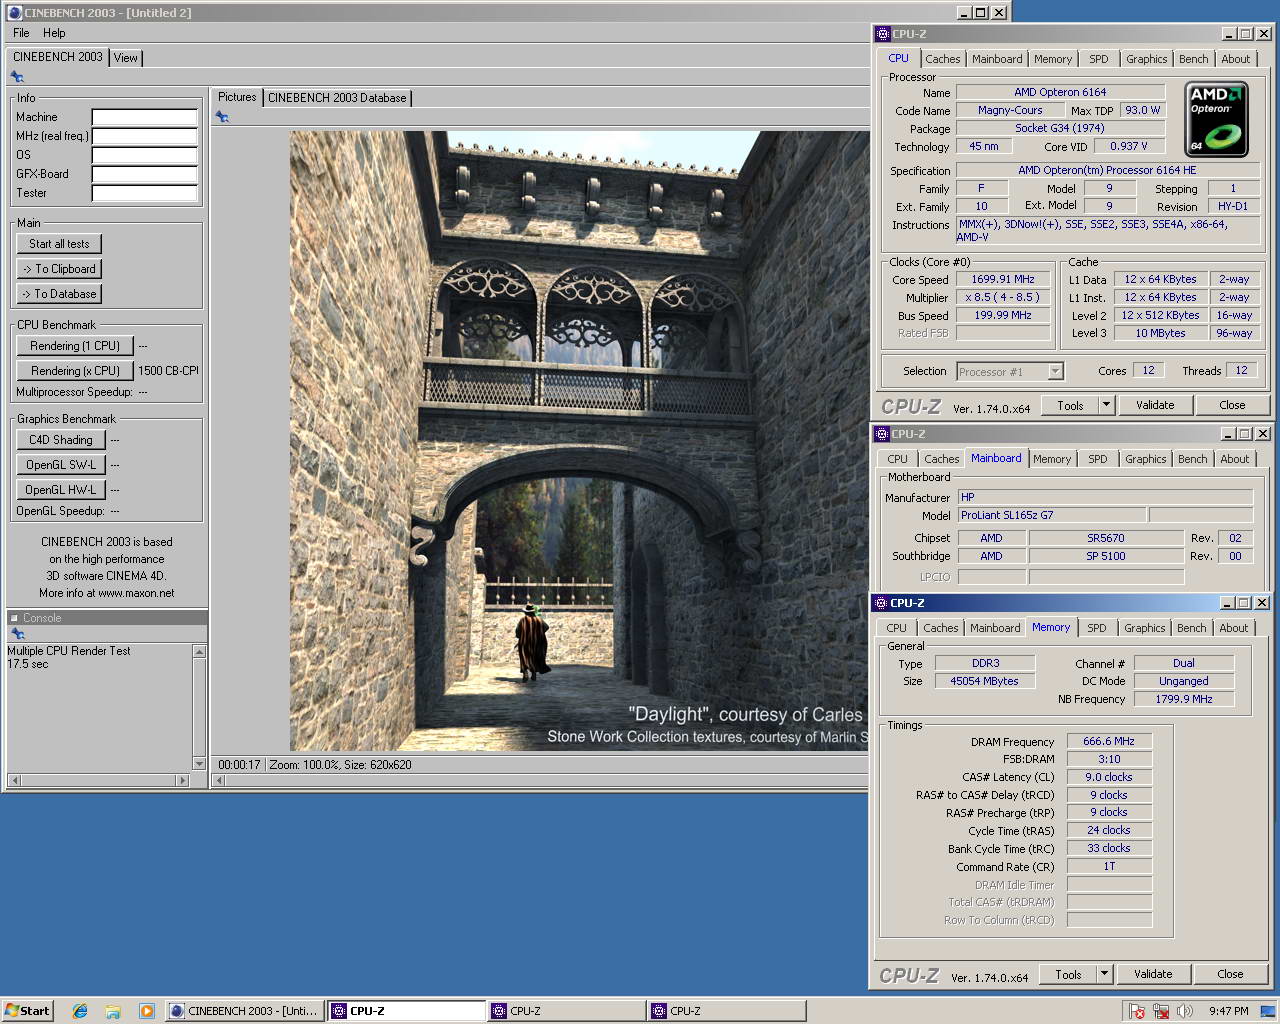
Task: Click the To Clipboard button
Action: pyautogui.click(x=59, y=269)
